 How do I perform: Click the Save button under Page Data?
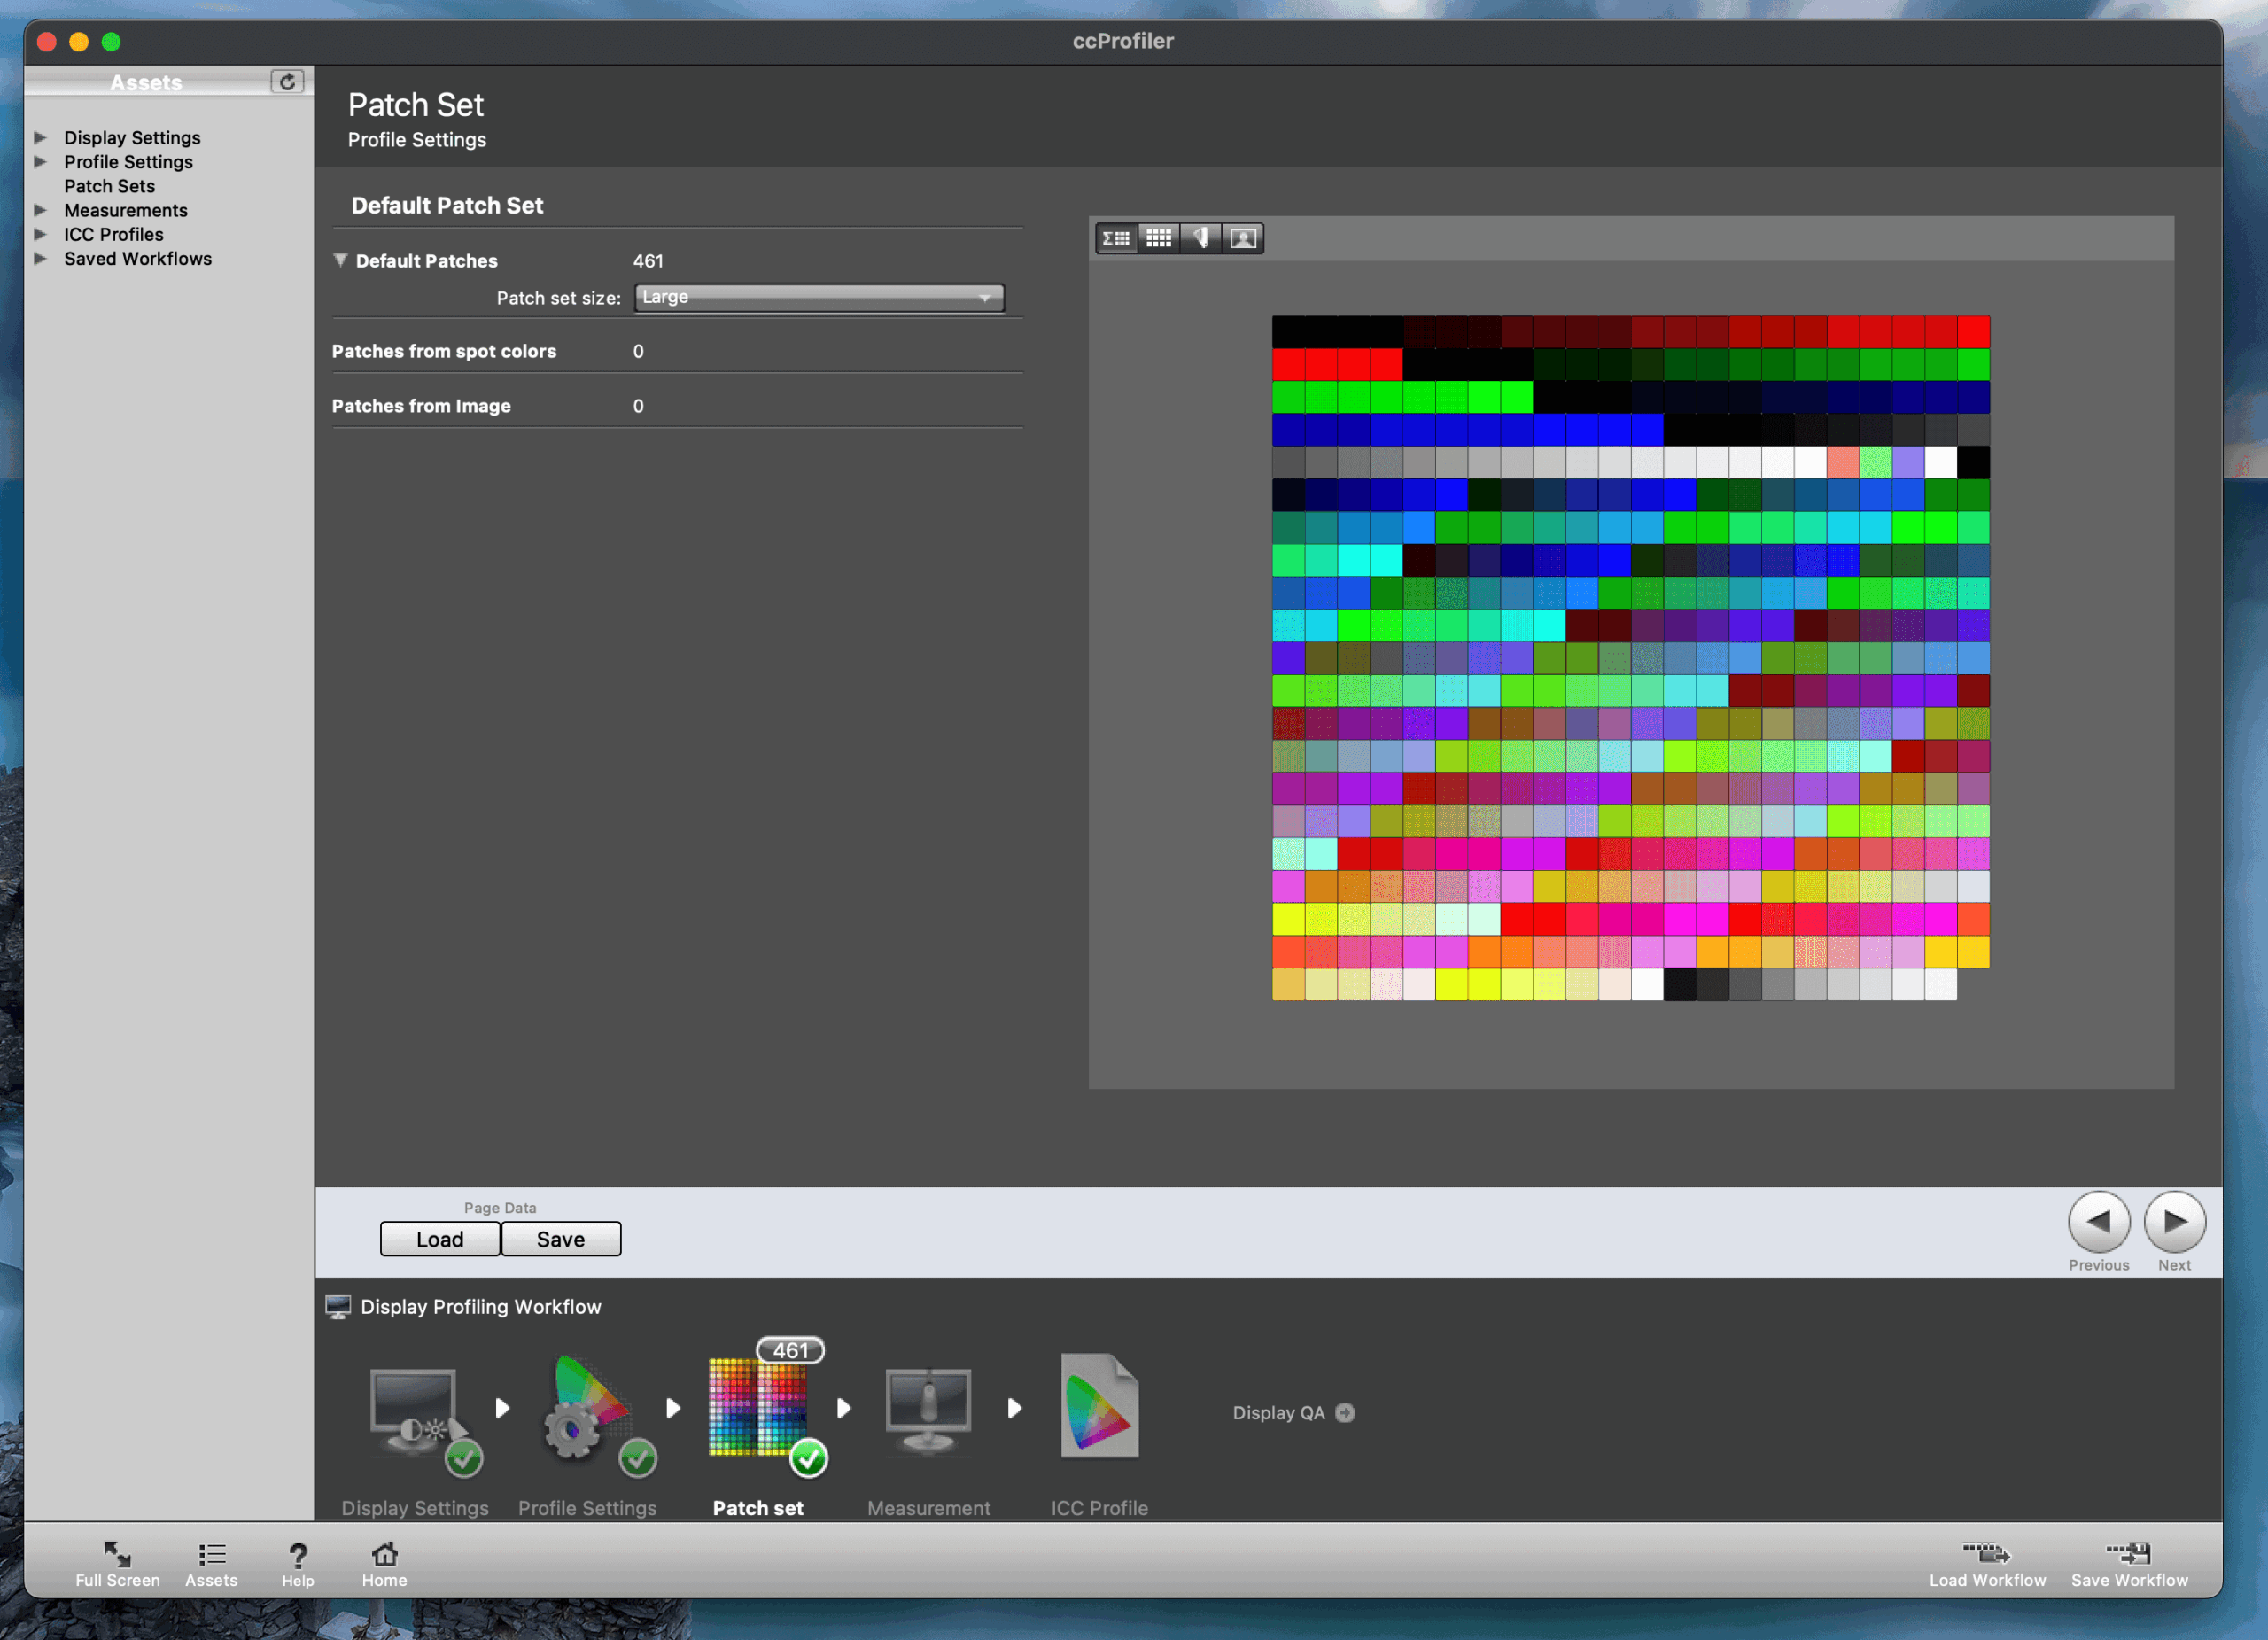click(561, 1239)
